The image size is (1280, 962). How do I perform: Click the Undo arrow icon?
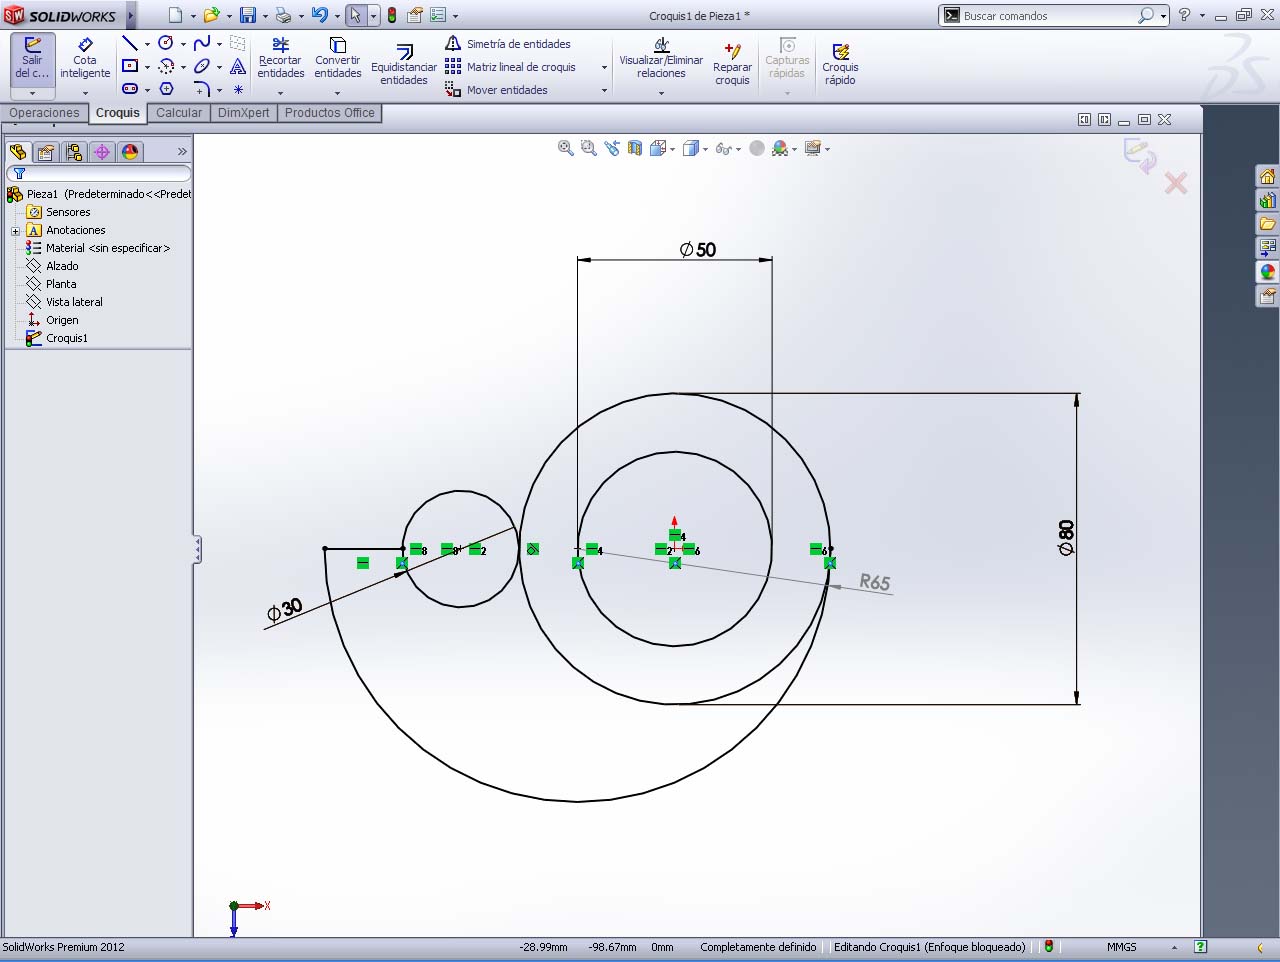(x=319, y=15)
